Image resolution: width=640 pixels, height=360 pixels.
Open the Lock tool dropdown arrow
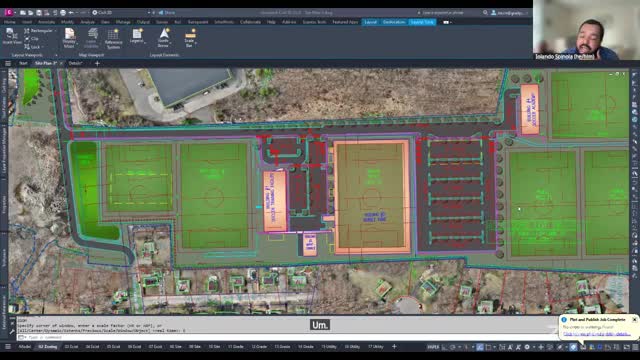[44, 47]
